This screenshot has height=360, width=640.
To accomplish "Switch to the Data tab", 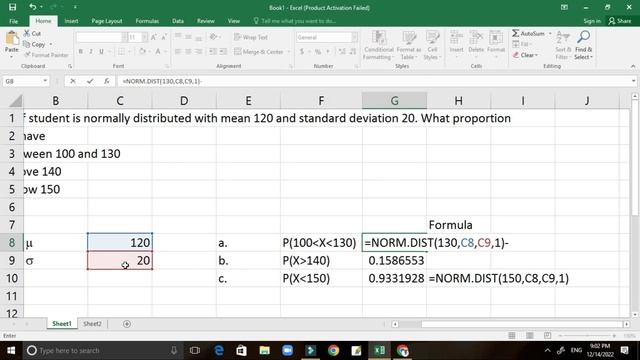I will coord(178,21).
